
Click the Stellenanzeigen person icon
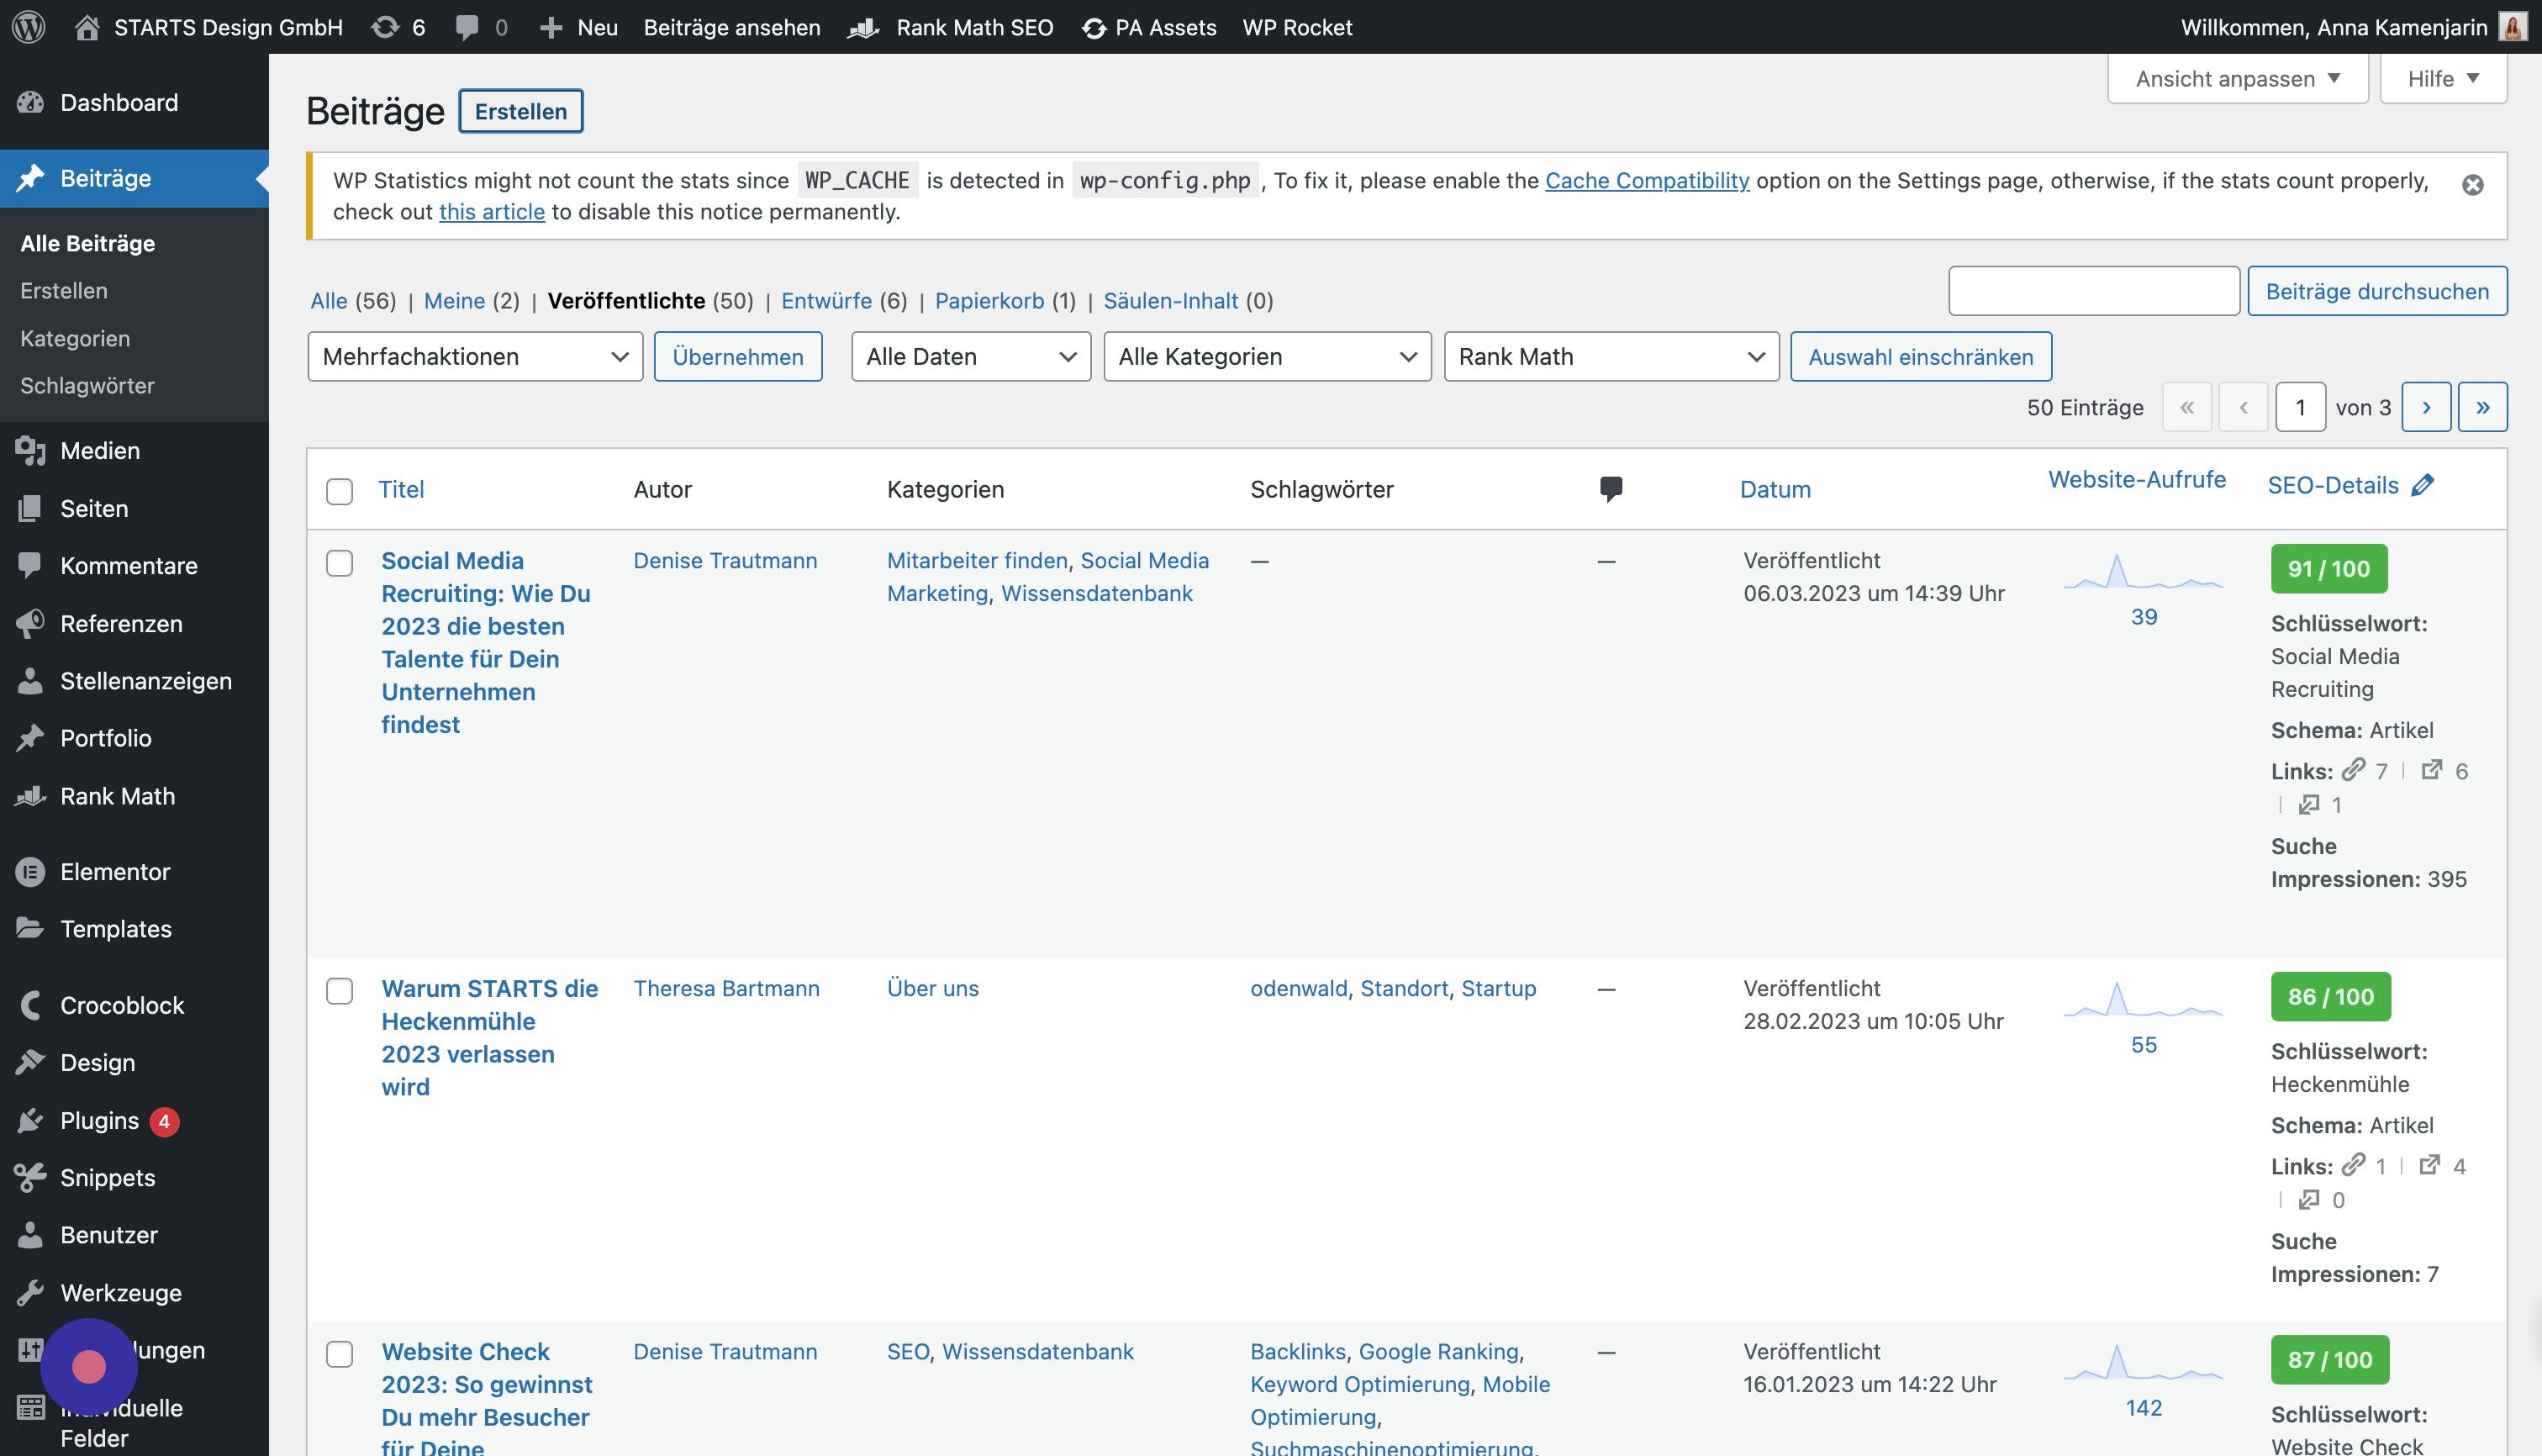tap(30, 680)
